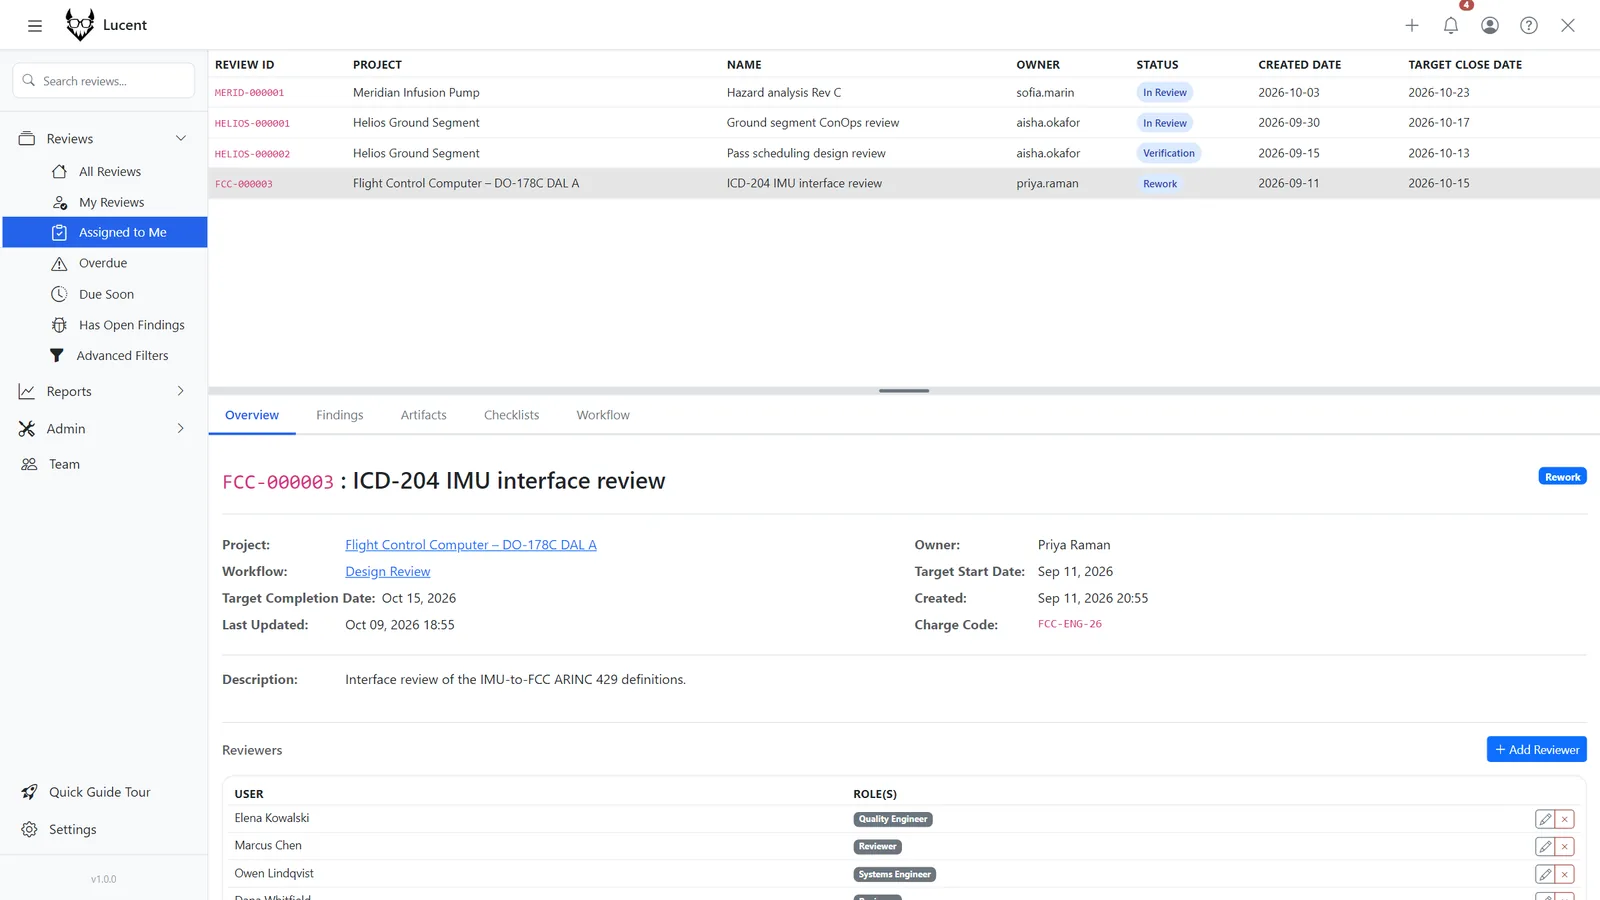1600x900 pixels.
Task: Open the Design Review workflow link
Action: 388,572
